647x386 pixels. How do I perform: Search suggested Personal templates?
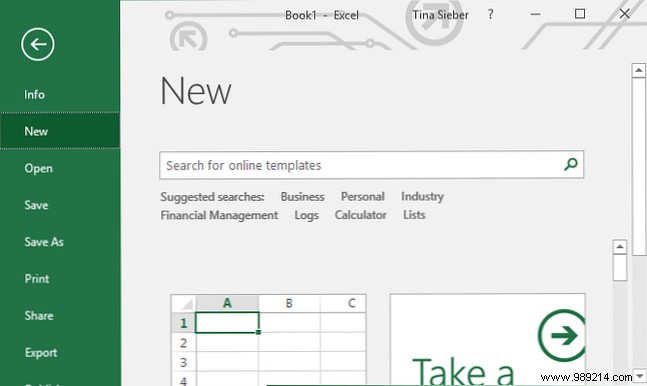(362, 197)
